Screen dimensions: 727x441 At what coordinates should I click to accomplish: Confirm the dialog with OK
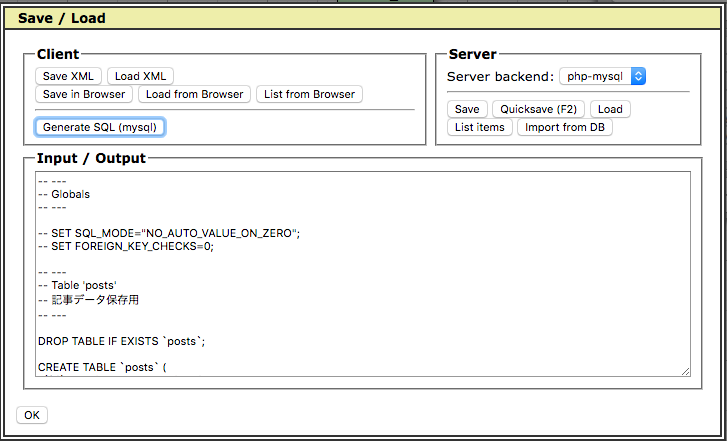32,415
